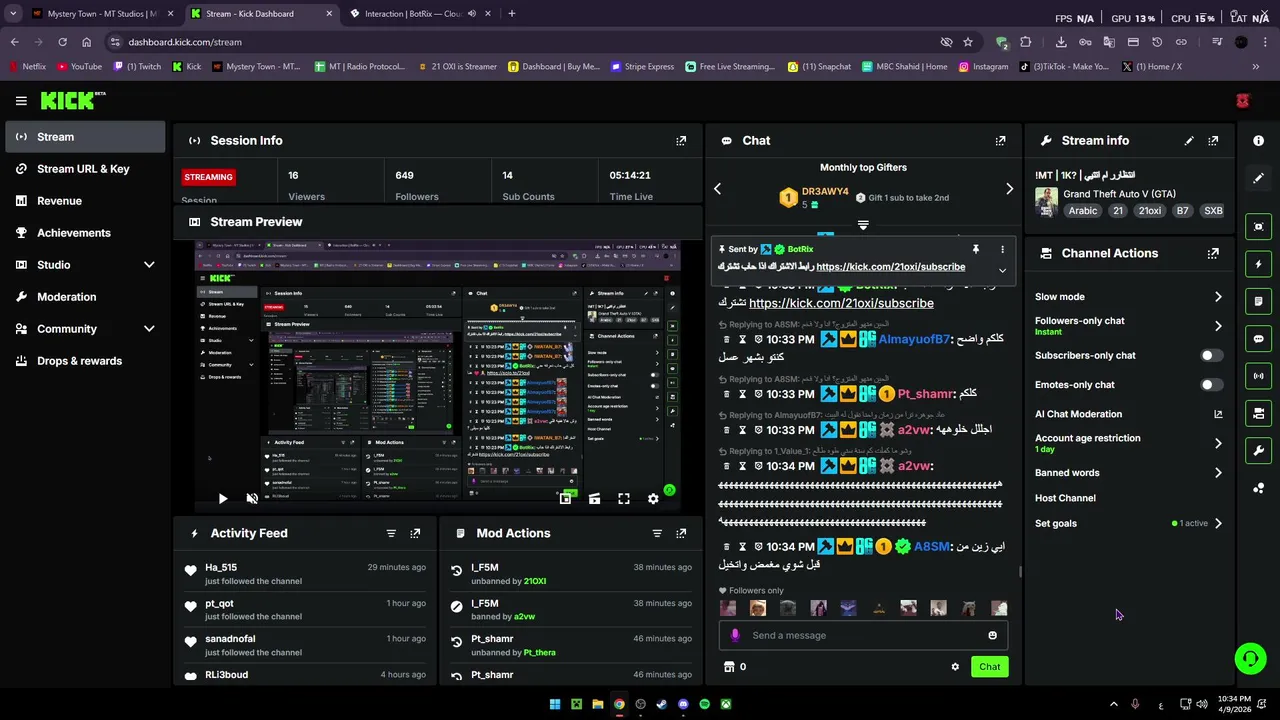Open the Moderation page
The height and width of the screenshot is (720, 1280).
(x=86, y=297)
